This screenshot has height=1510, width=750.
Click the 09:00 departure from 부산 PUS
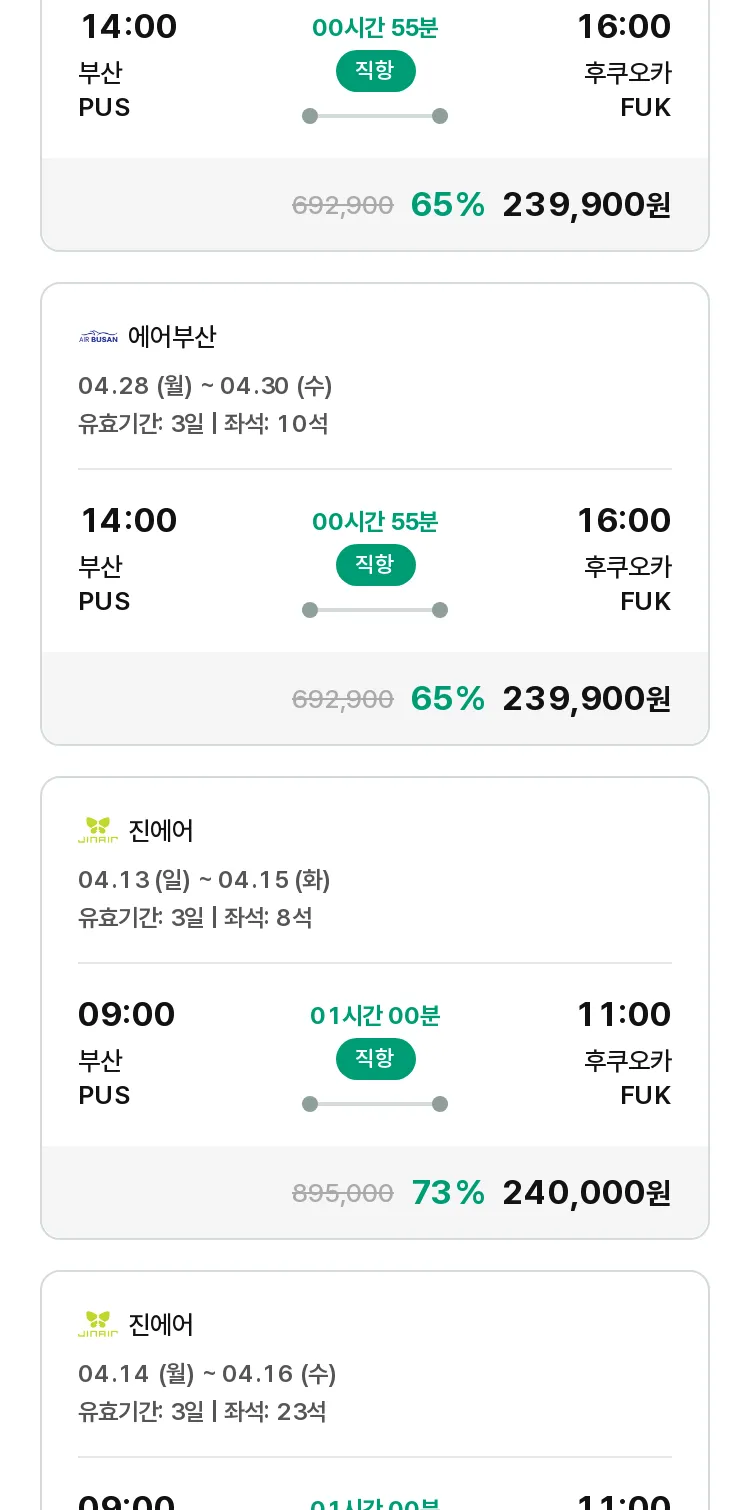(127, 1014)
